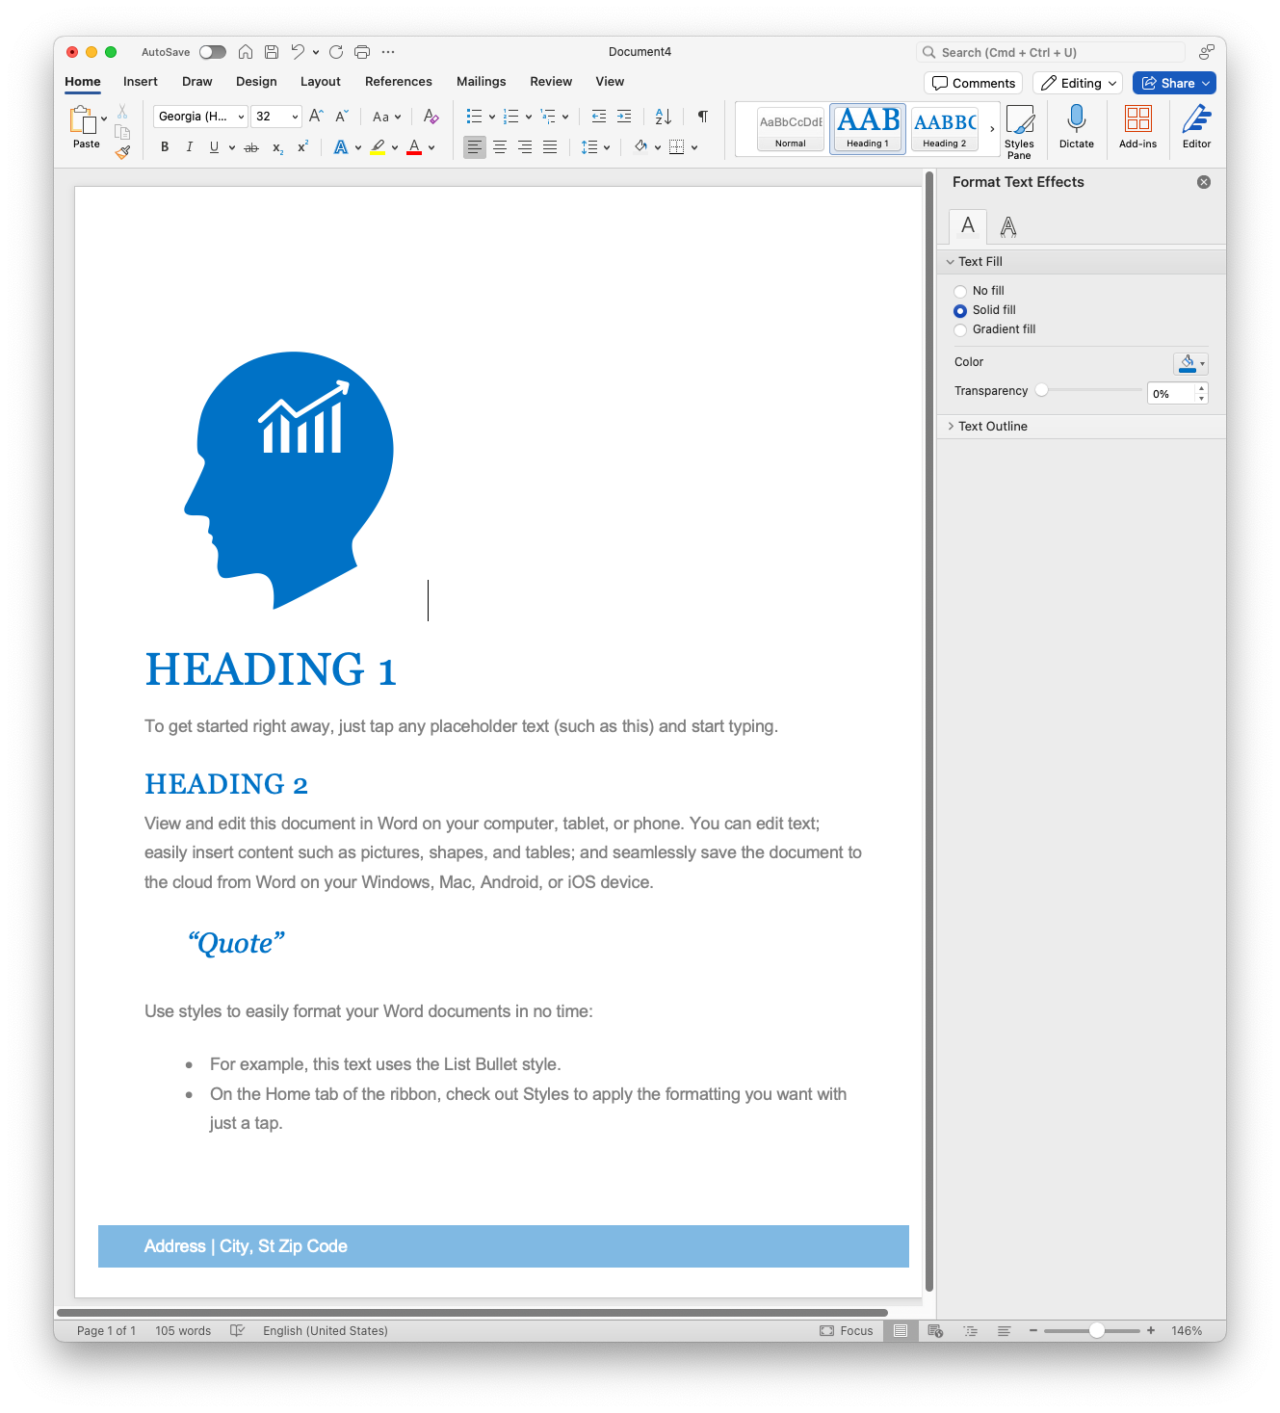
Task: Center align the paragraph
Action: tap(499, 147)
